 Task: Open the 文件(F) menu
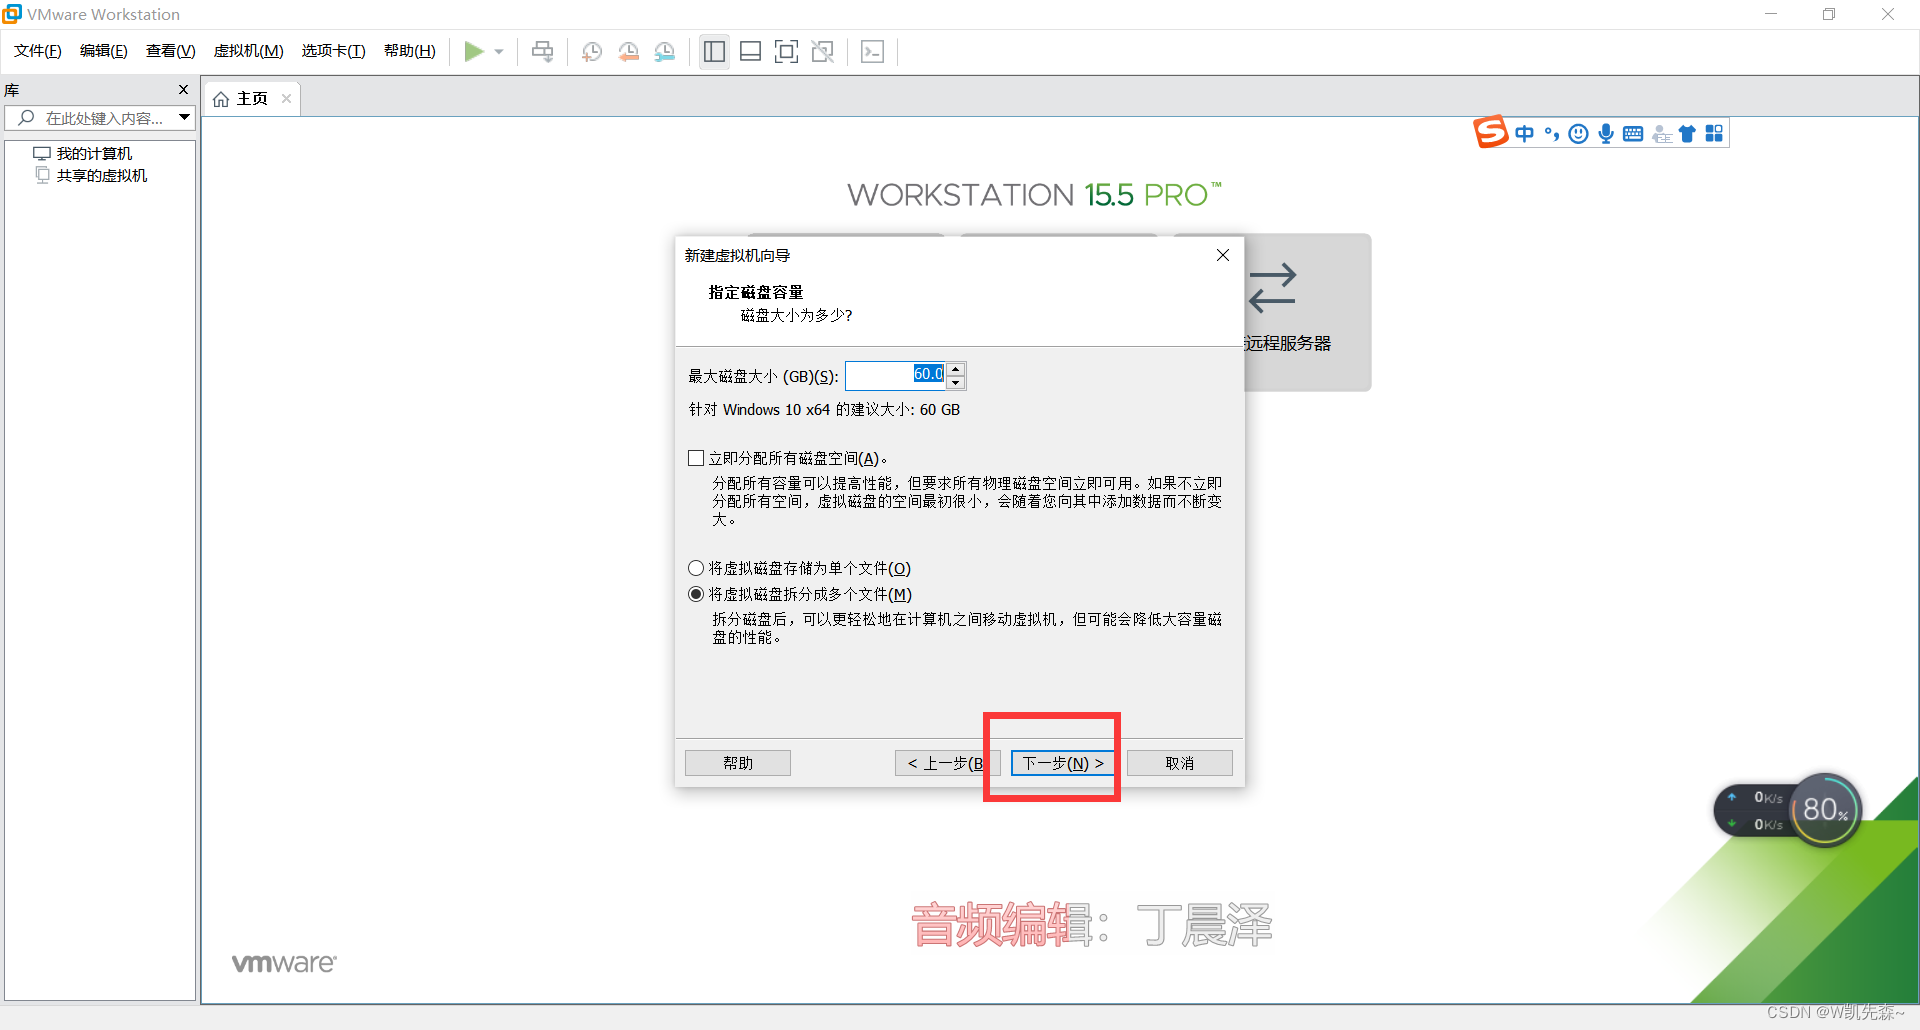point(38,51)
